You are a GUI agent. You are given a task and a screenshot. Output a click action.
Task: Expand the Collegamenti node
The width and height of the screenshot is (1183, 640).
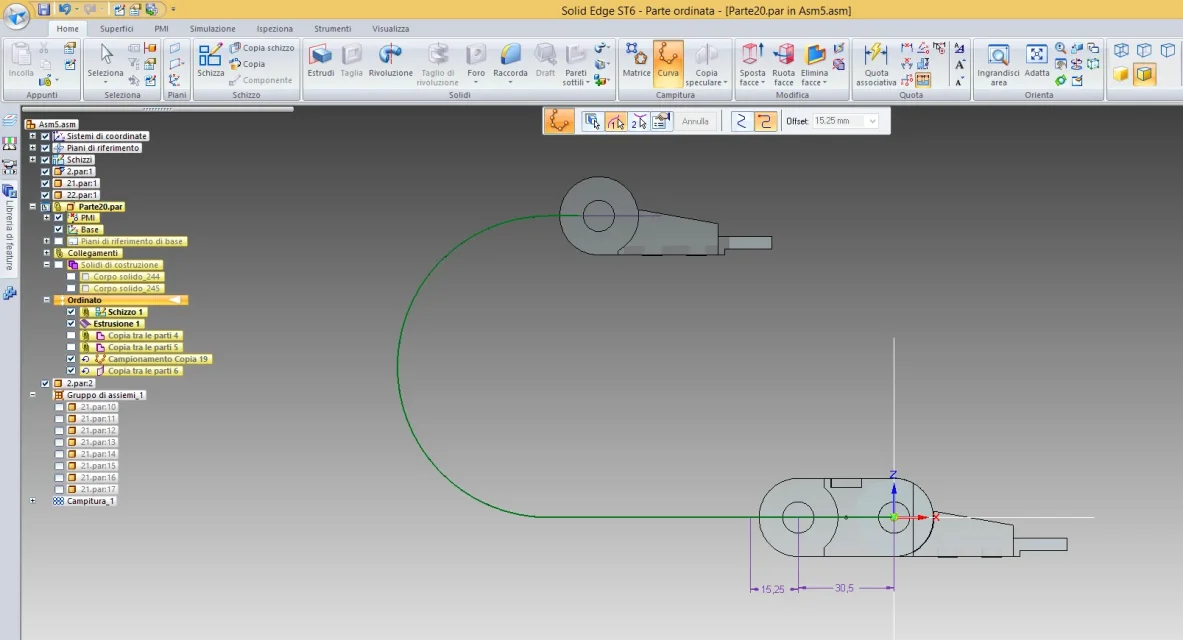(46, 254)
